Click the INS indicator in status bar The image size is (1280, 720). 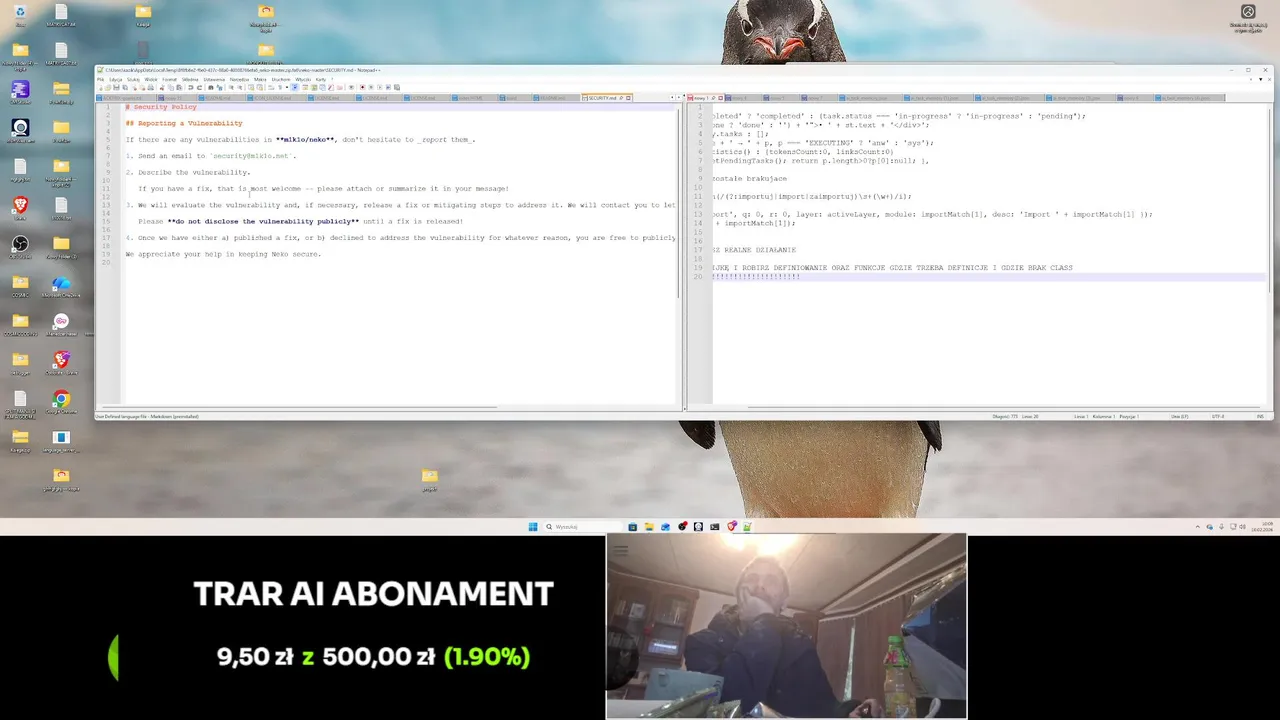pos(1260,416)
